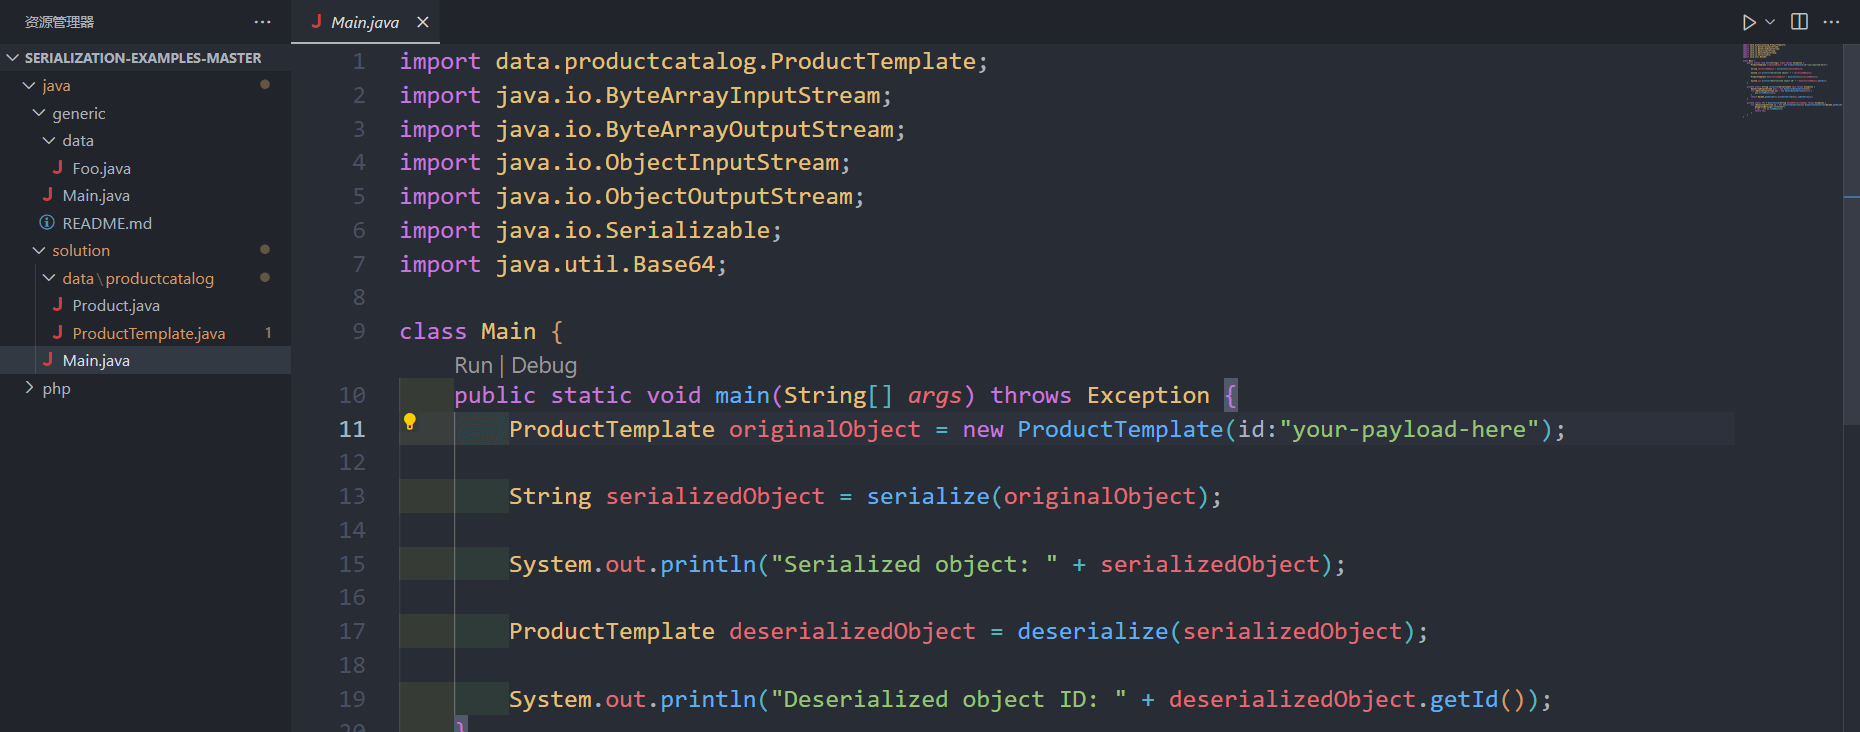Open Product.java from the file tree

(115, 305)
